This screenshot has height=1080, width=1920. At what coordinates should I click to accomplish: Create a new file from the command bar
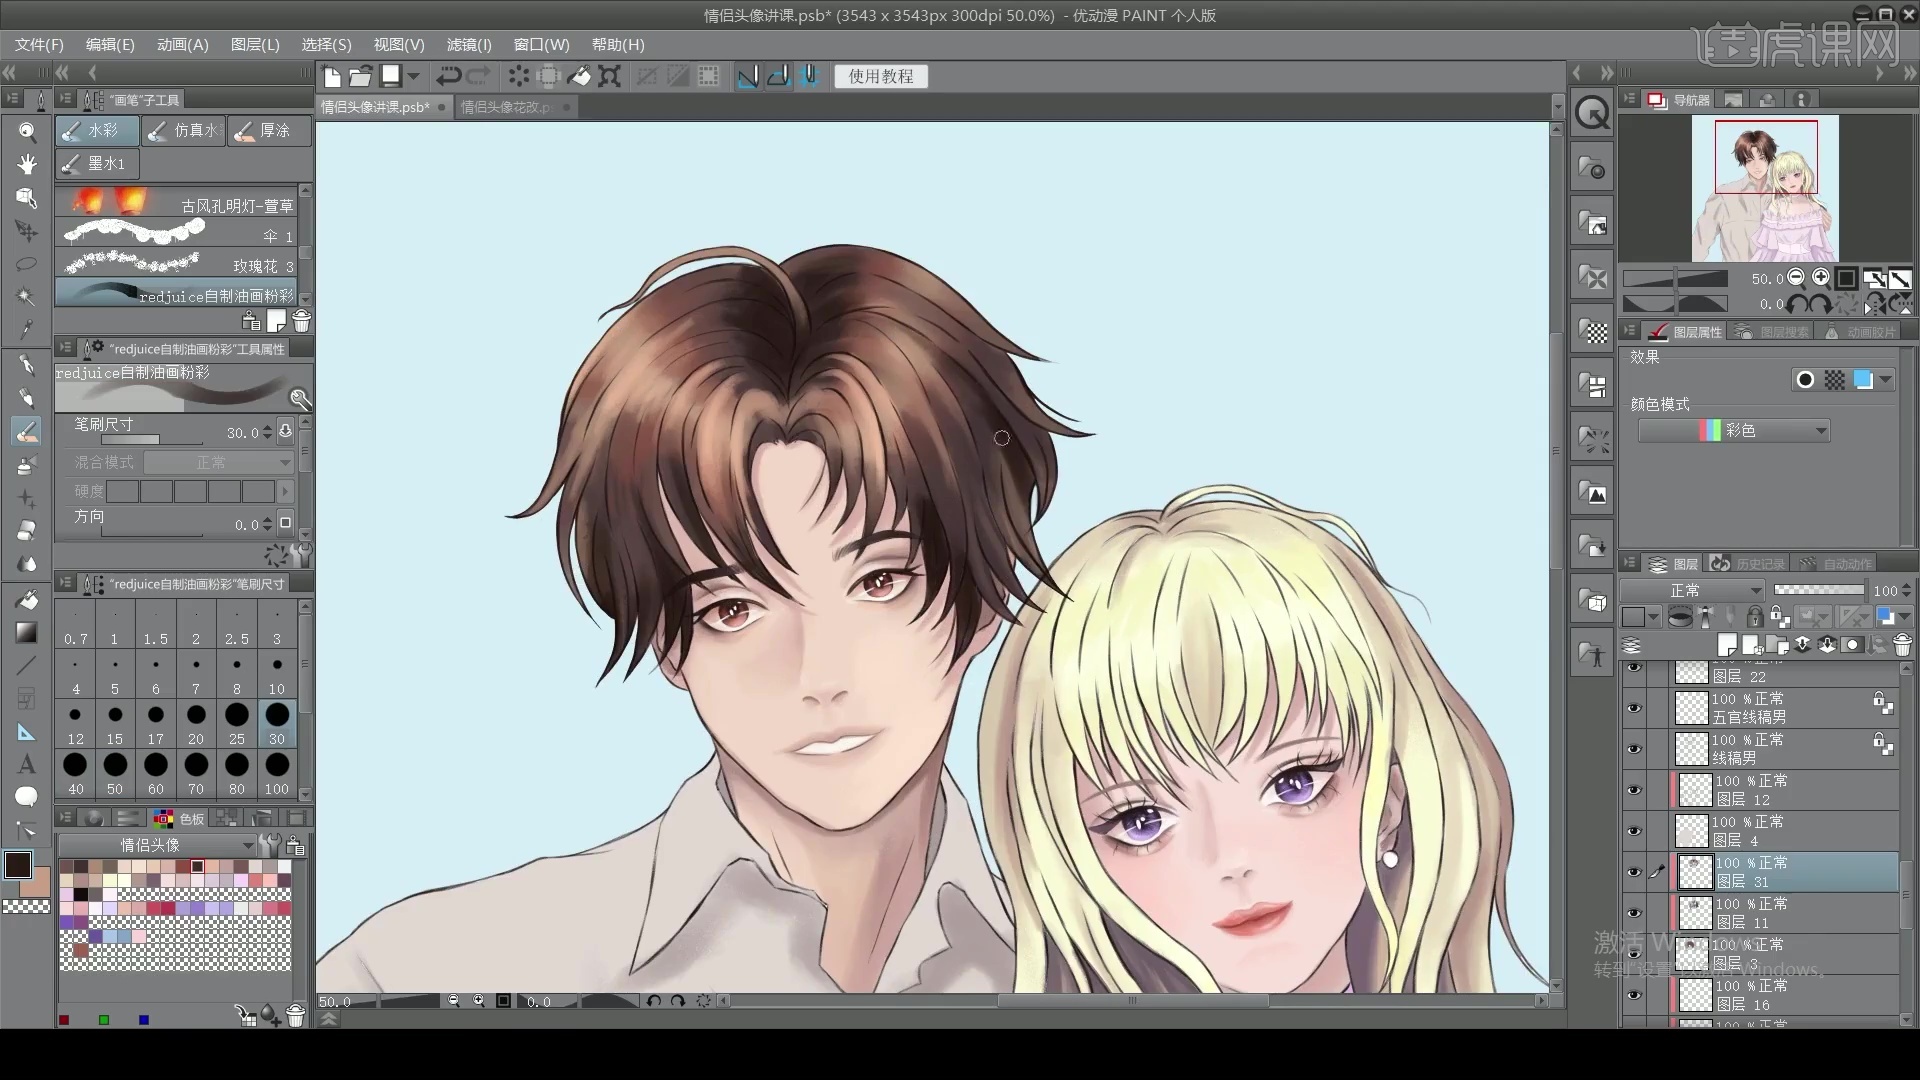click(x=332, y=76)
